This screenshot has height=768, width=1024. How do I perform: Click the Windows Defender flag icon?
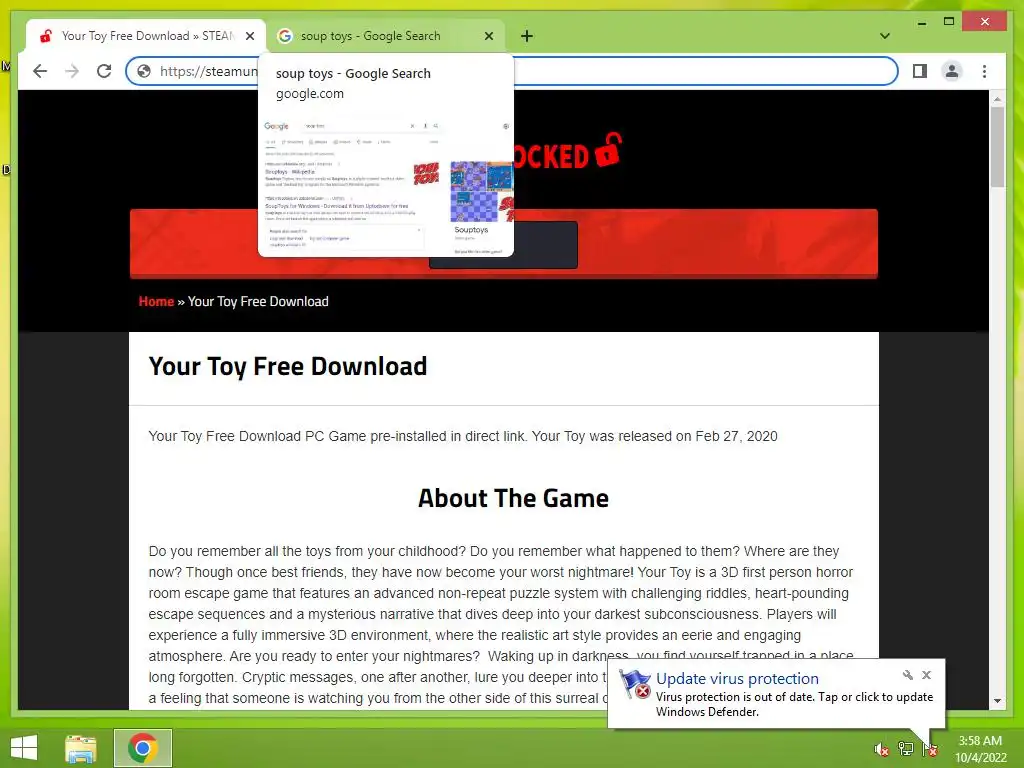(635, 684)
